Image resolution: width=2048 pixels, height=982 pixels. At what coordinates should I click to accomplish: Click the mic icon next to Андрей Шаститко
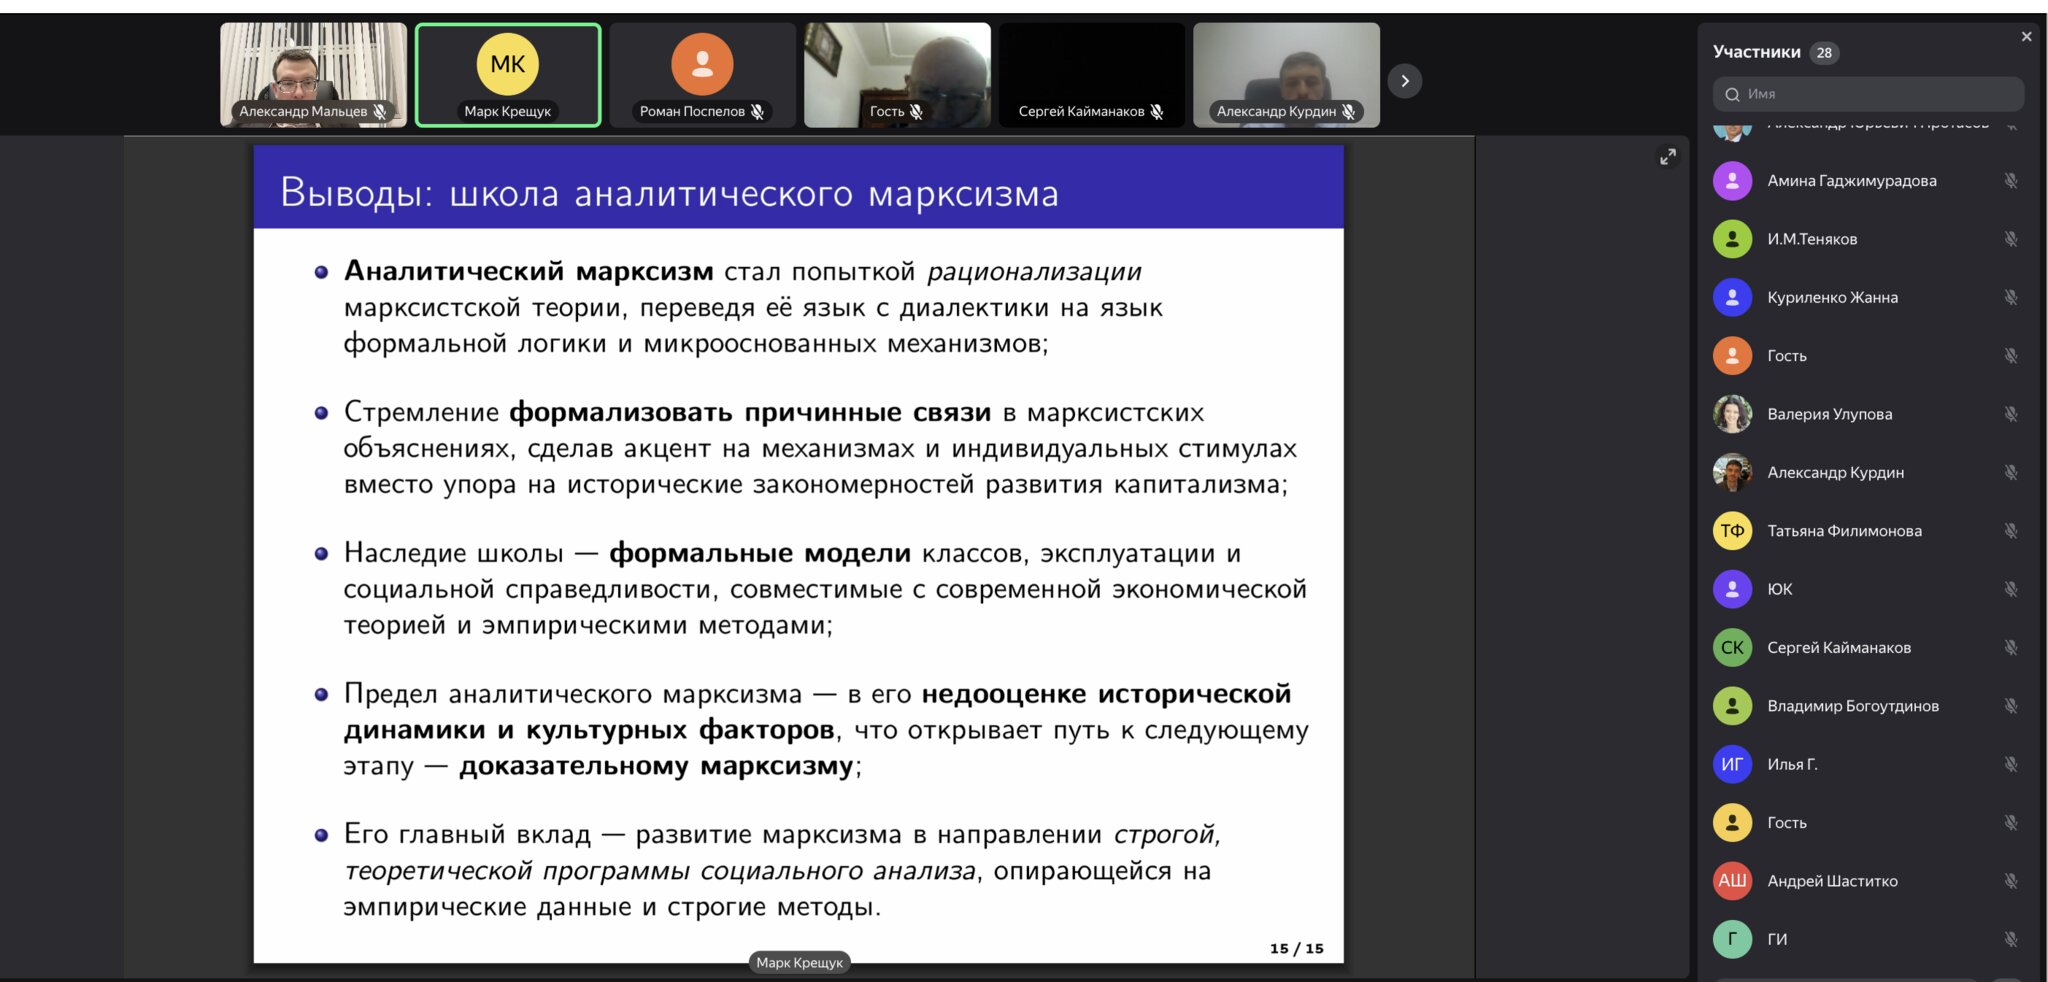tap(2011, 881)
